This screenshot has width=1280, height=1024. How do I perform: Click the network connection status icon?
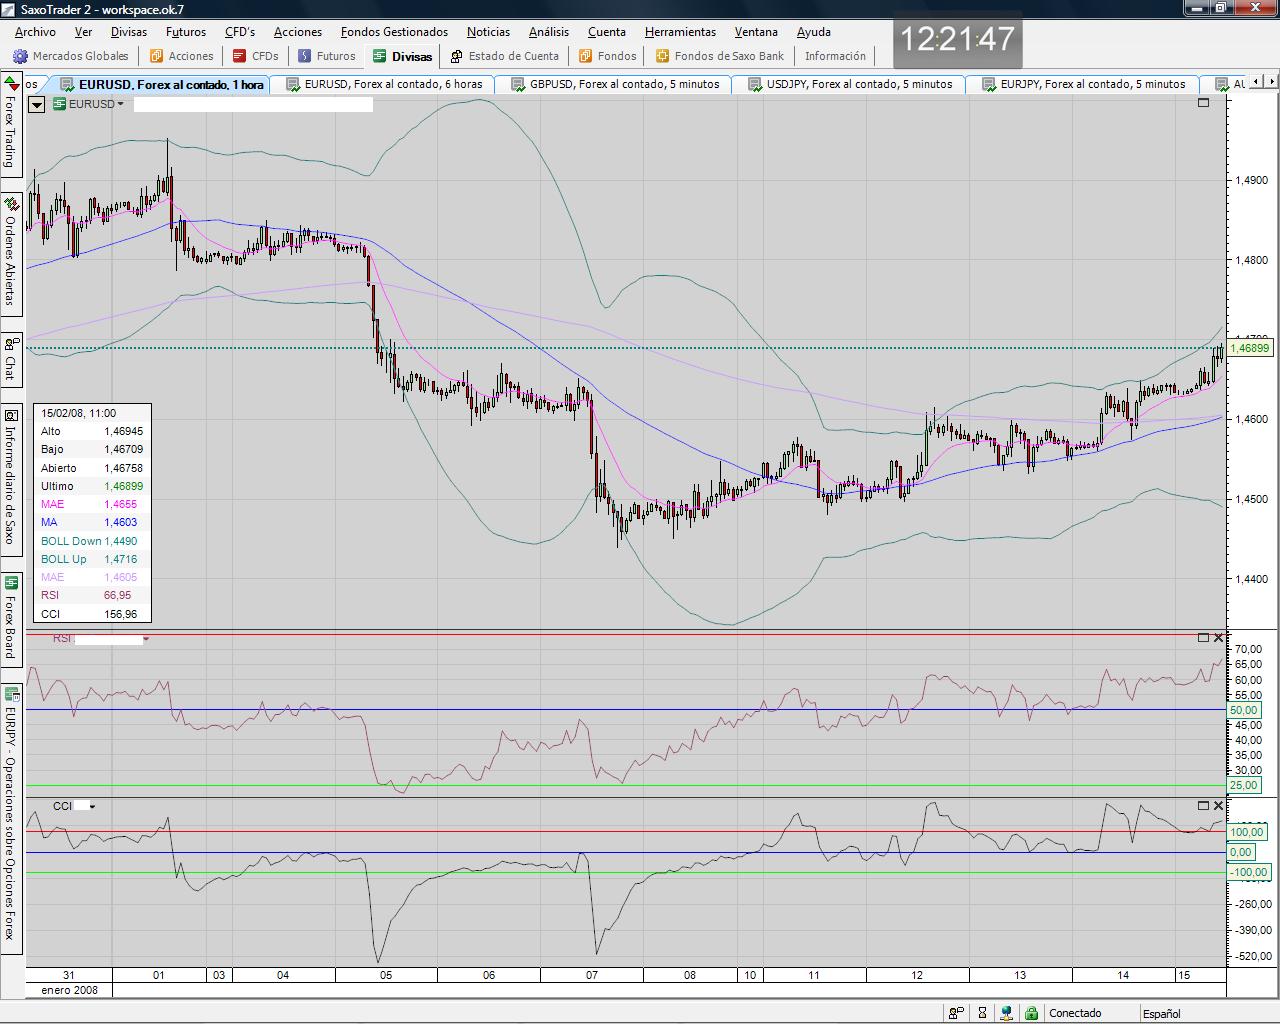coord(1006,1013)
